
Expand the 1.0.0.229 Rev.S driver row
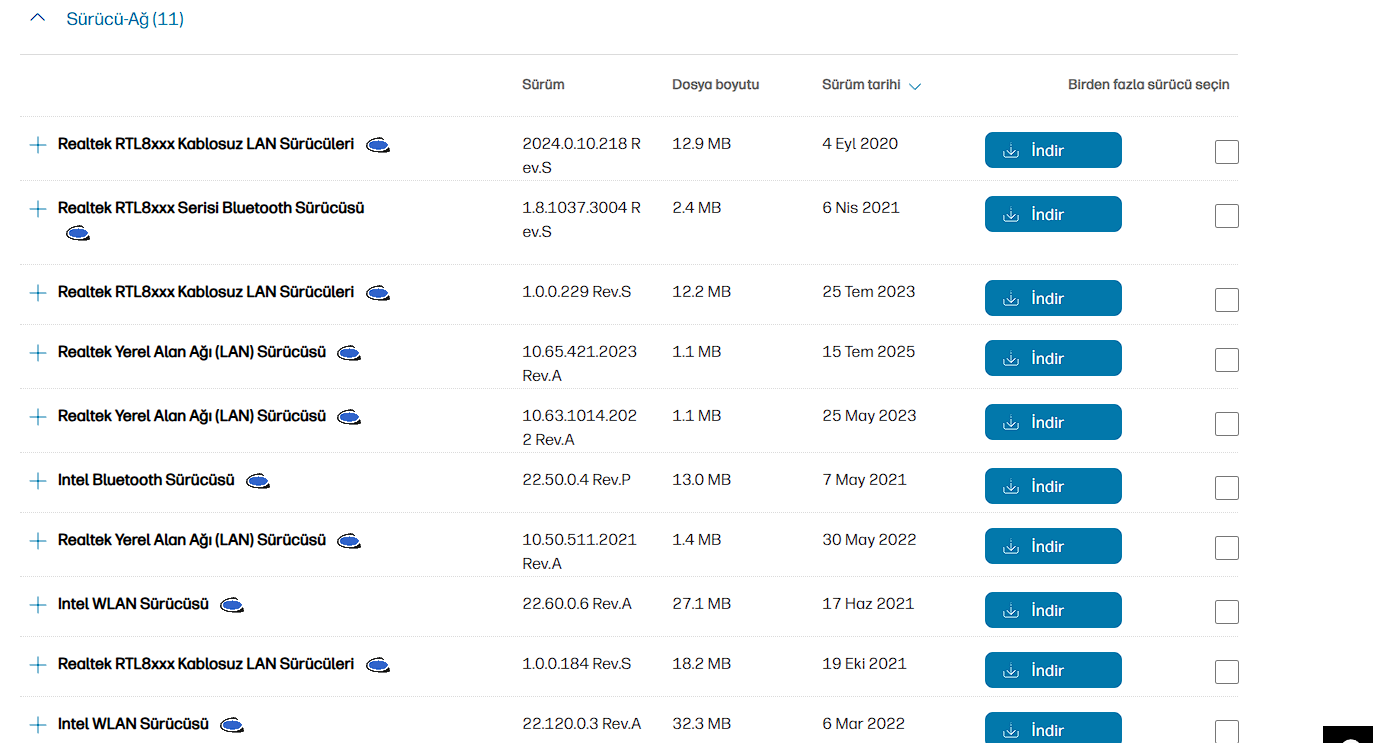pyautogui.click(x=38, y=293)
